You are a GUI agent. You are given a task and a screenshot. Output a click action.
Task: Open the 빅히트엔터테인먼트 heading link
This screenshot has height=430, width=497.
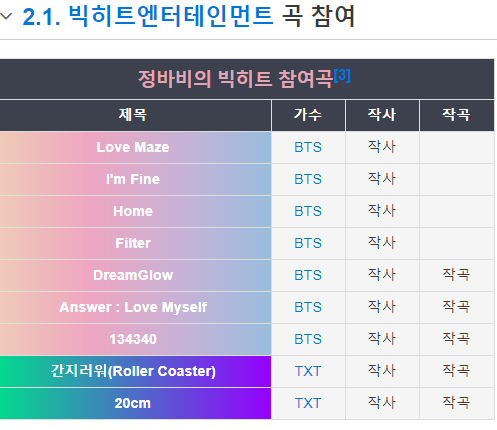click(171, 16)
